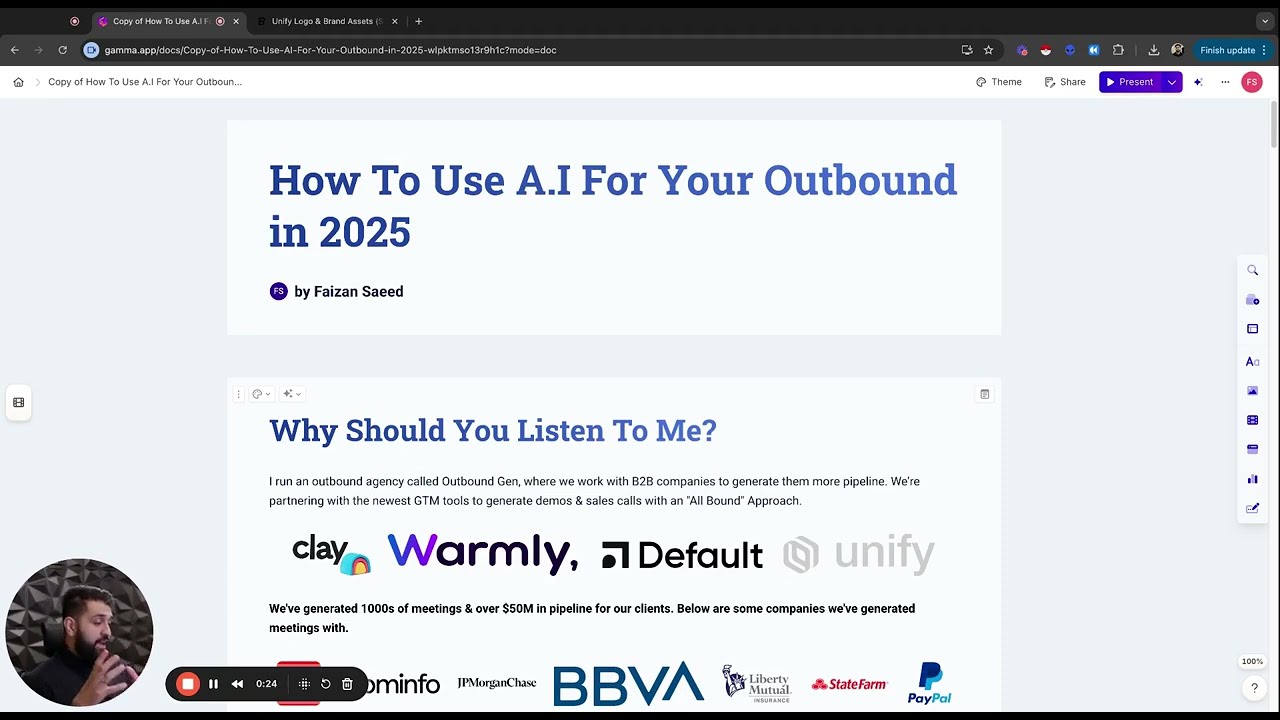Click the Finish update button
1280x720 pixels.
1233,50
